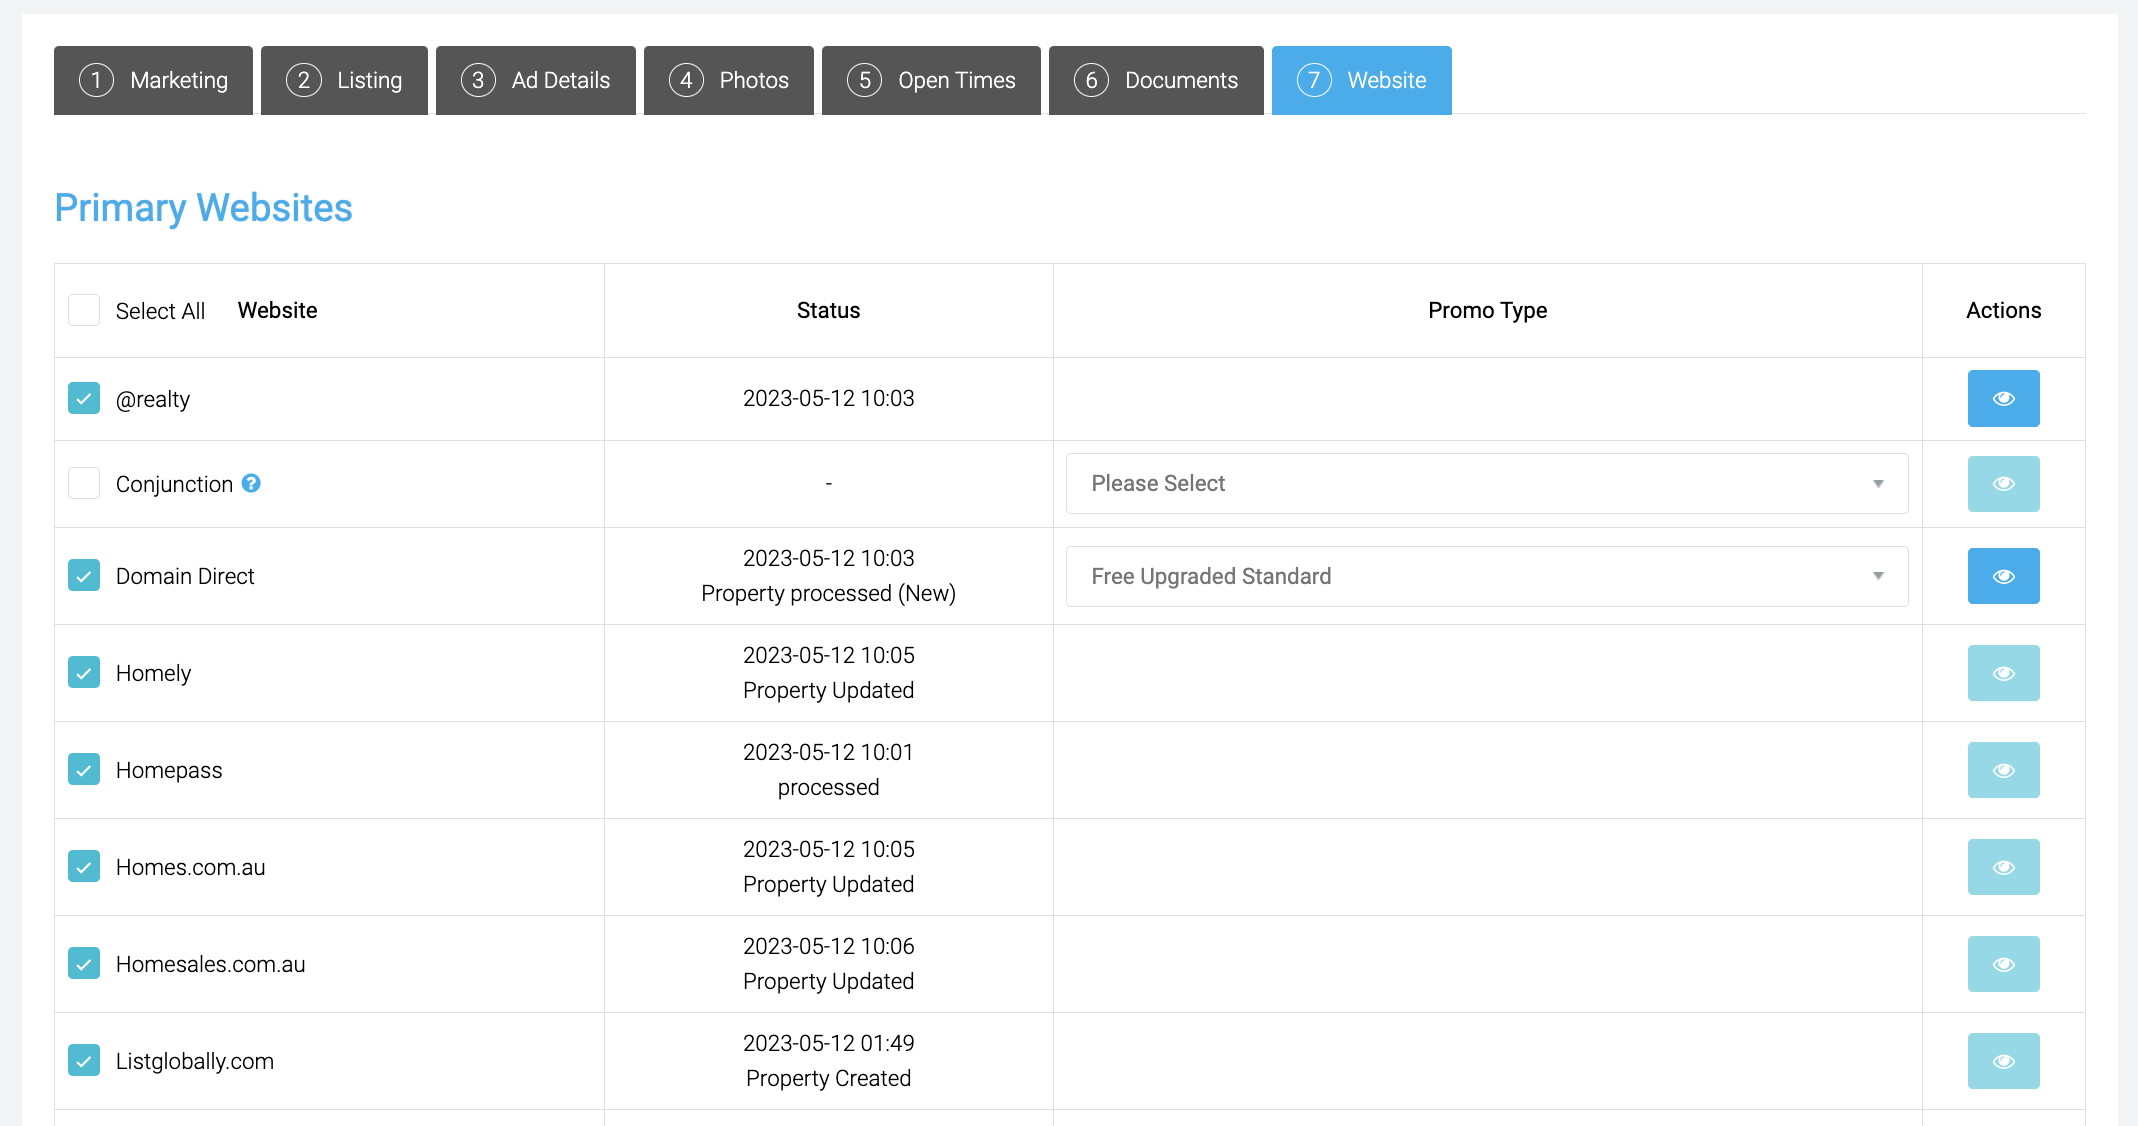Screen dimensions: 2138x1126
Task: View Domain Direct listing via eye icon
Action: coord(2003,576)
